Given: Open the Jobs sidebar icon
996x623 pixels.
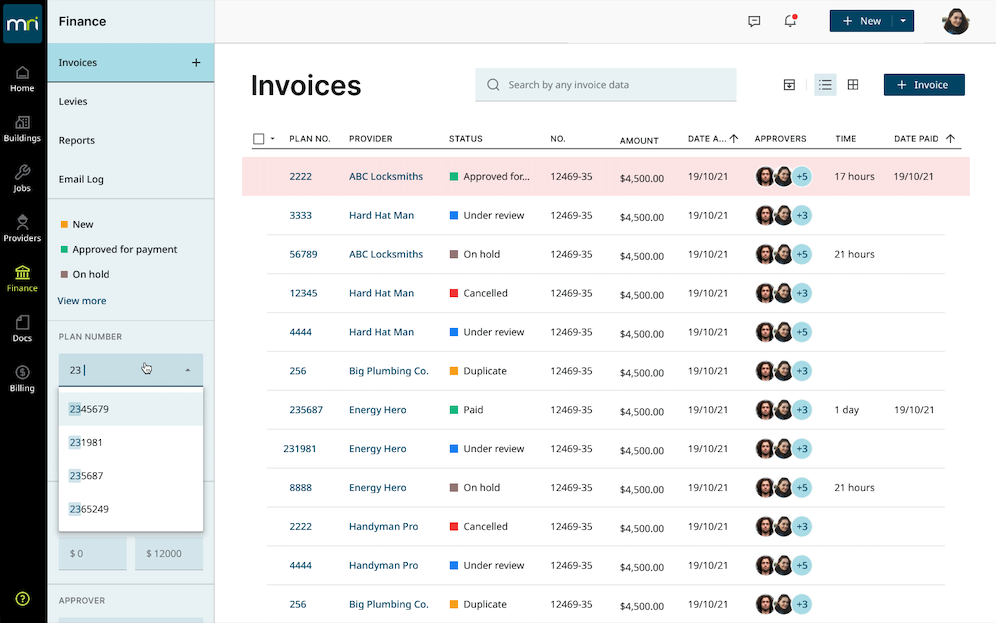Looking at the screenshot, I should [x=22, y=178].
